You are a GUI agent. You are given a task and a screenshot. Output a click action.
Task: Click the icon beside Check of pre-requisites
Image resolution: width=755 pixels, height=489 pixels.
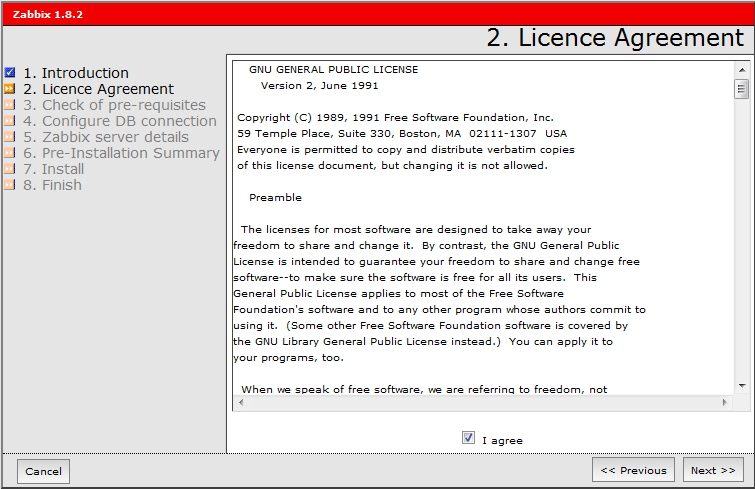(10, 105)
